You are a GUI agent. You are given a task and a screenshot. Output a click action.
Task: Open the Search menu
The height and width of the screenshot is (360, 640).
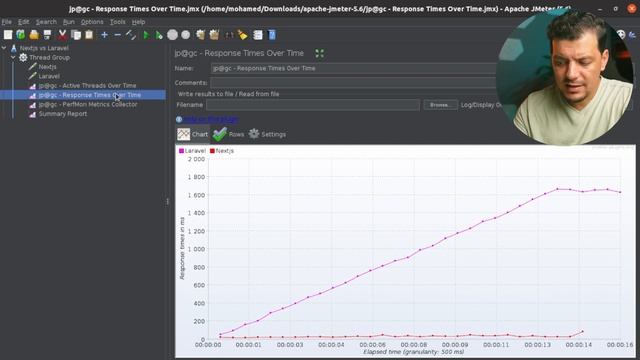pyautogui.click(x=46, y=22)
